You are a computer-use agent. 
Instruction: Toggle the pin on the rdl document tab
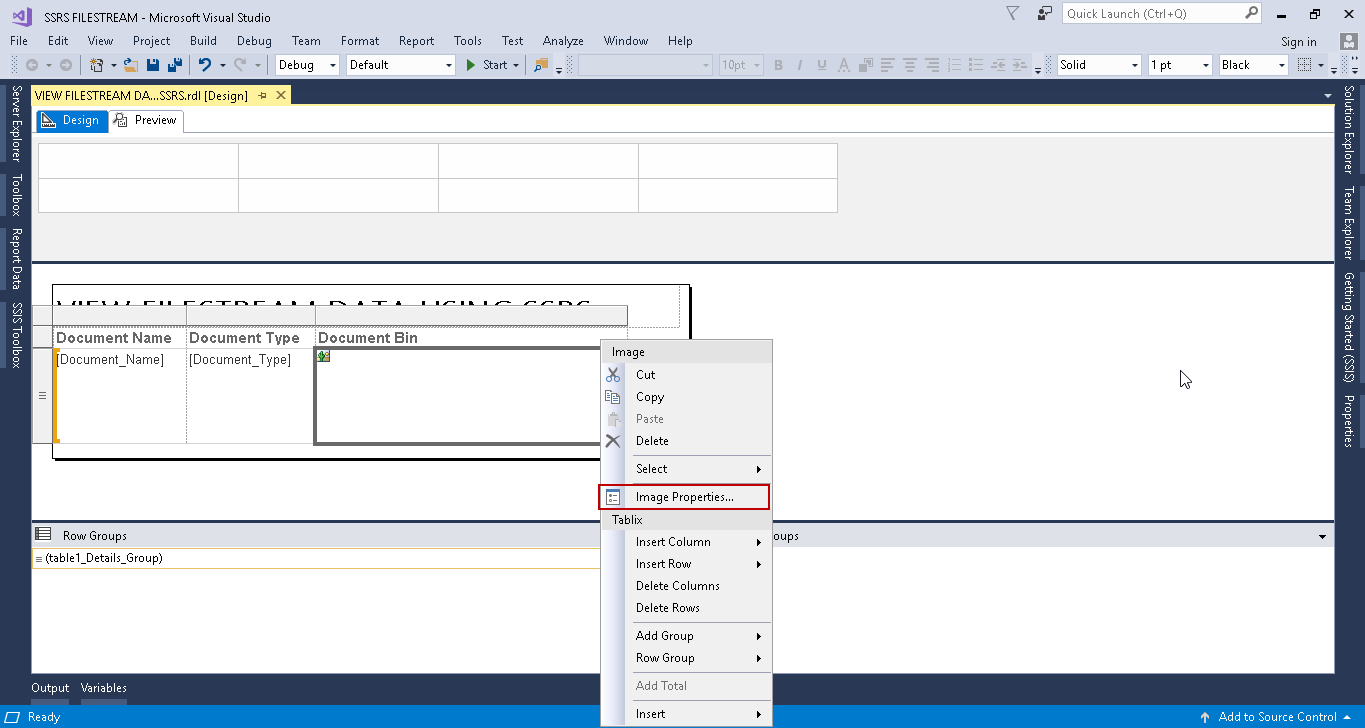point(263,95)
